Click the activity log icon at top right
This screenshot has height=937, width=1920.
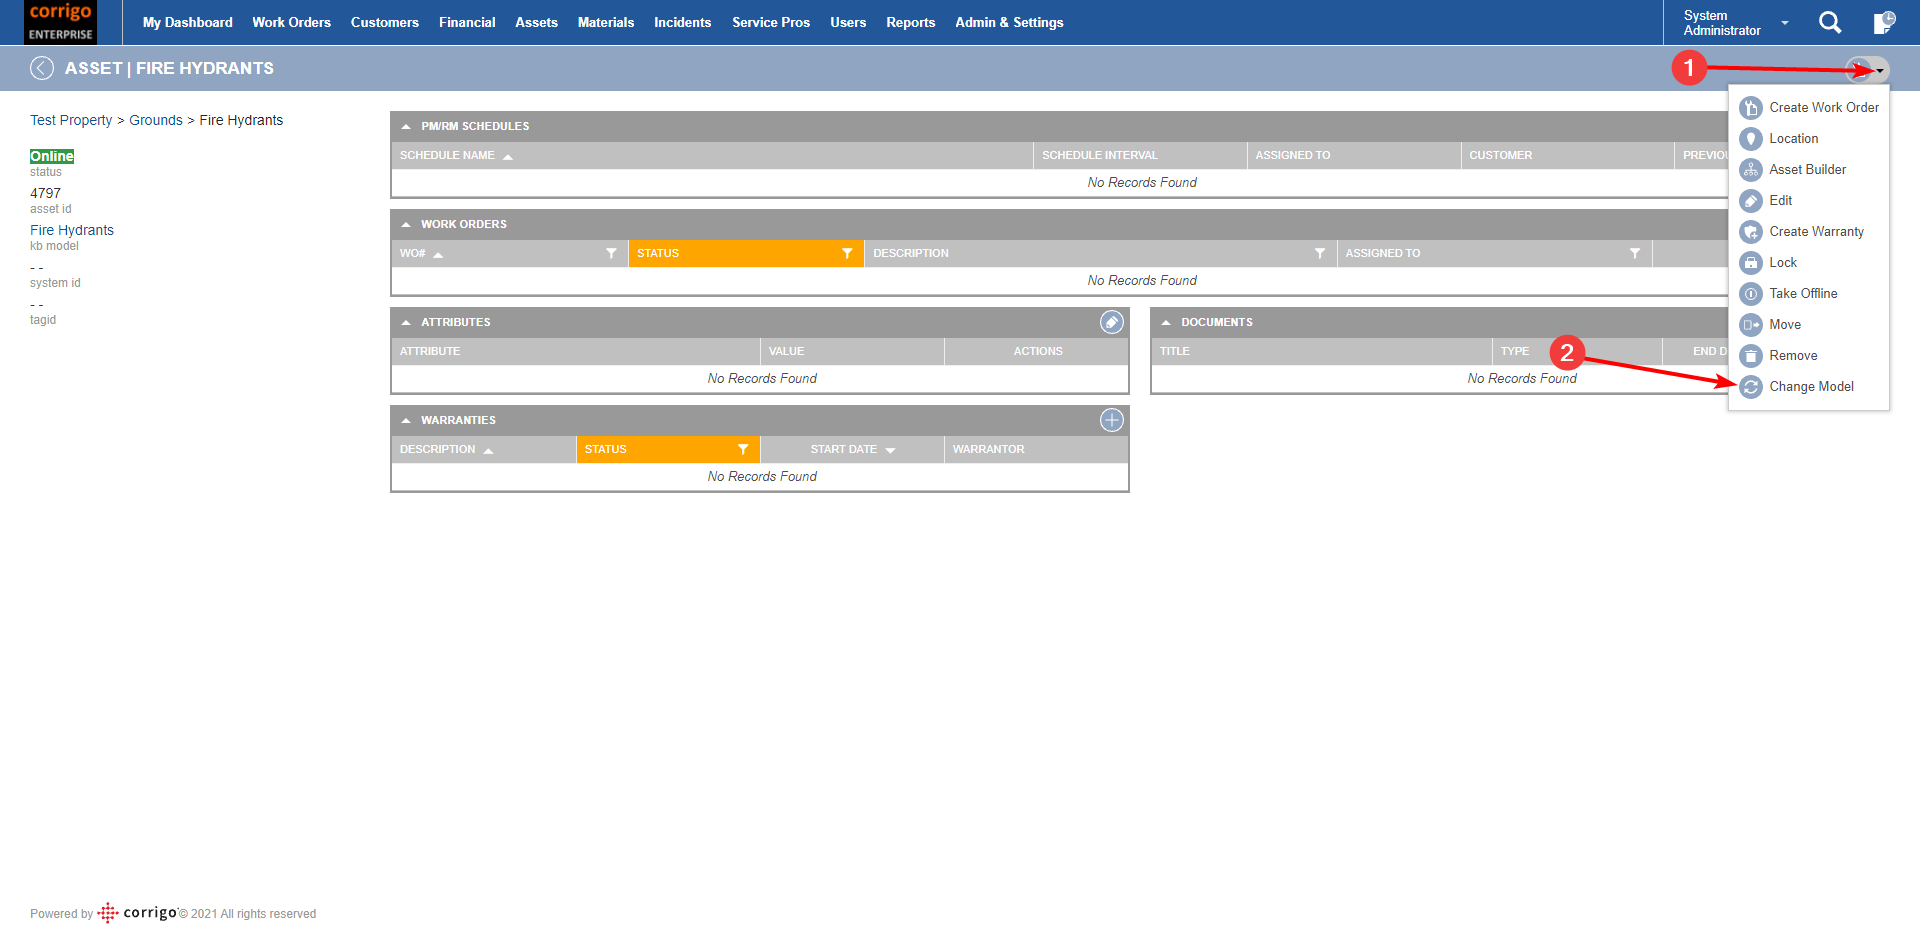pyautogui.click(x=1885, y=22)
